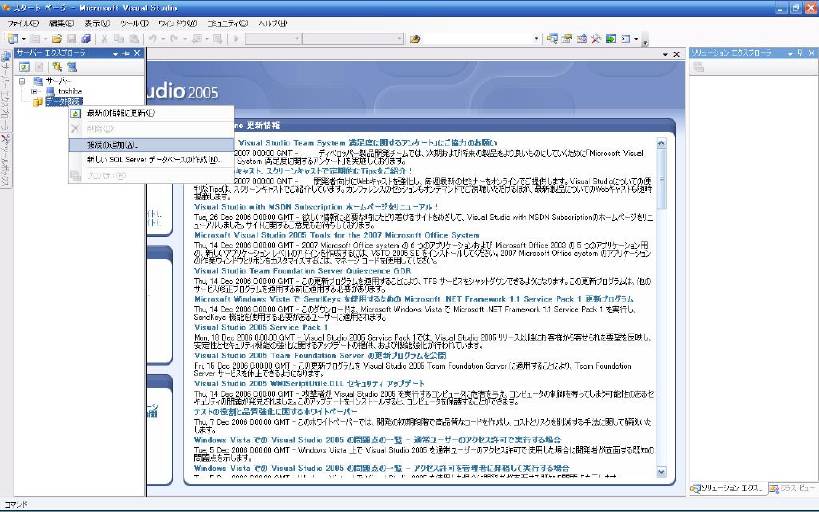This screenshot has height=512, width=819.
Task: Open the solution platform combo box
Action: pos(353,39)
